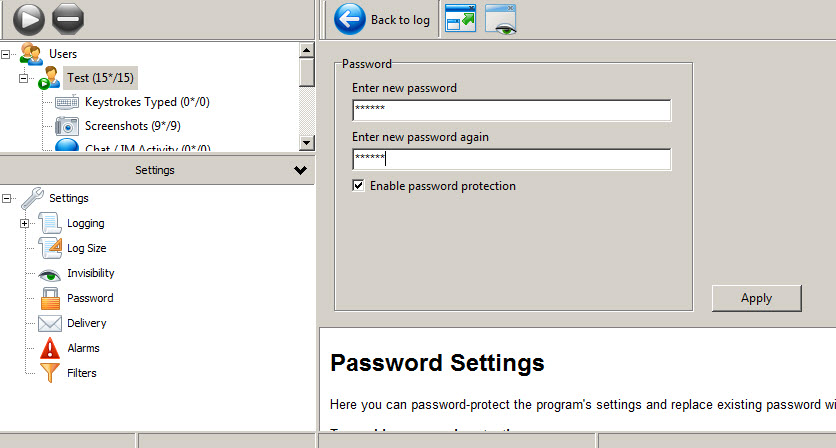
Task: Start monitoring with the play button
Action: [29, 19]
